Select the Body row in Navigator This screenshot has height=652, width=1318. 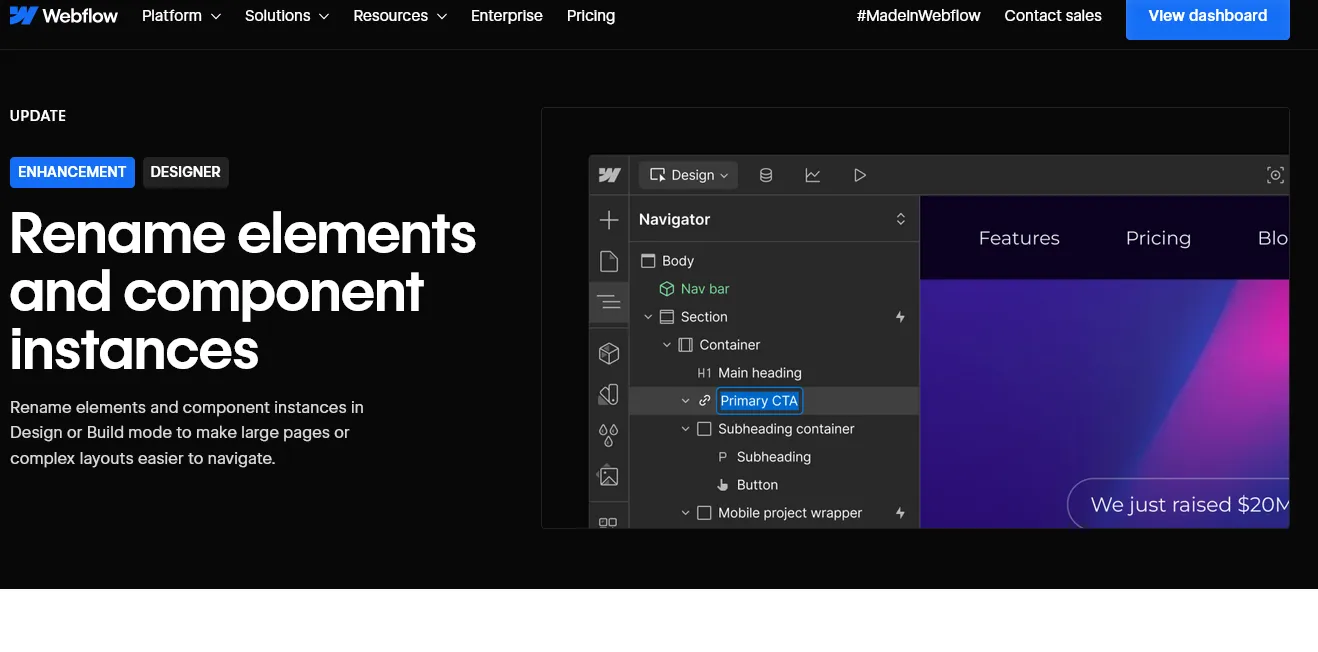click(774, 261)
